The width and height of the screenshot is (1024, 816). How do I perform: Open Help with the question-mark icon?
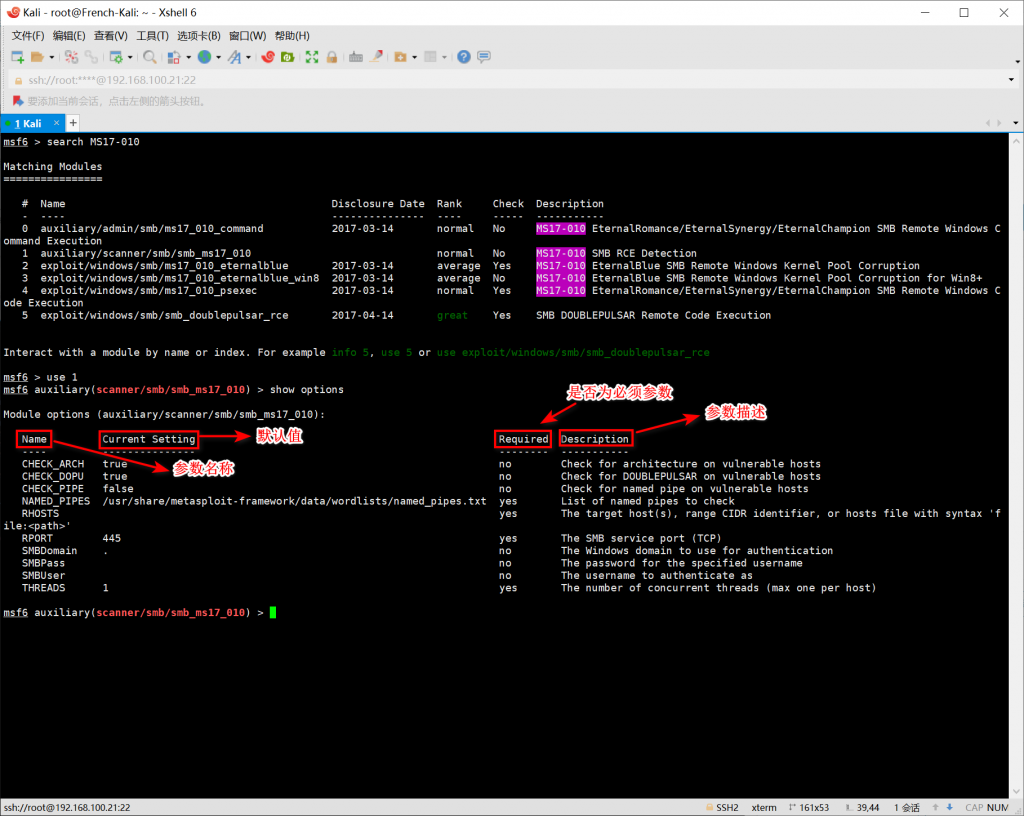coord(464,57)
